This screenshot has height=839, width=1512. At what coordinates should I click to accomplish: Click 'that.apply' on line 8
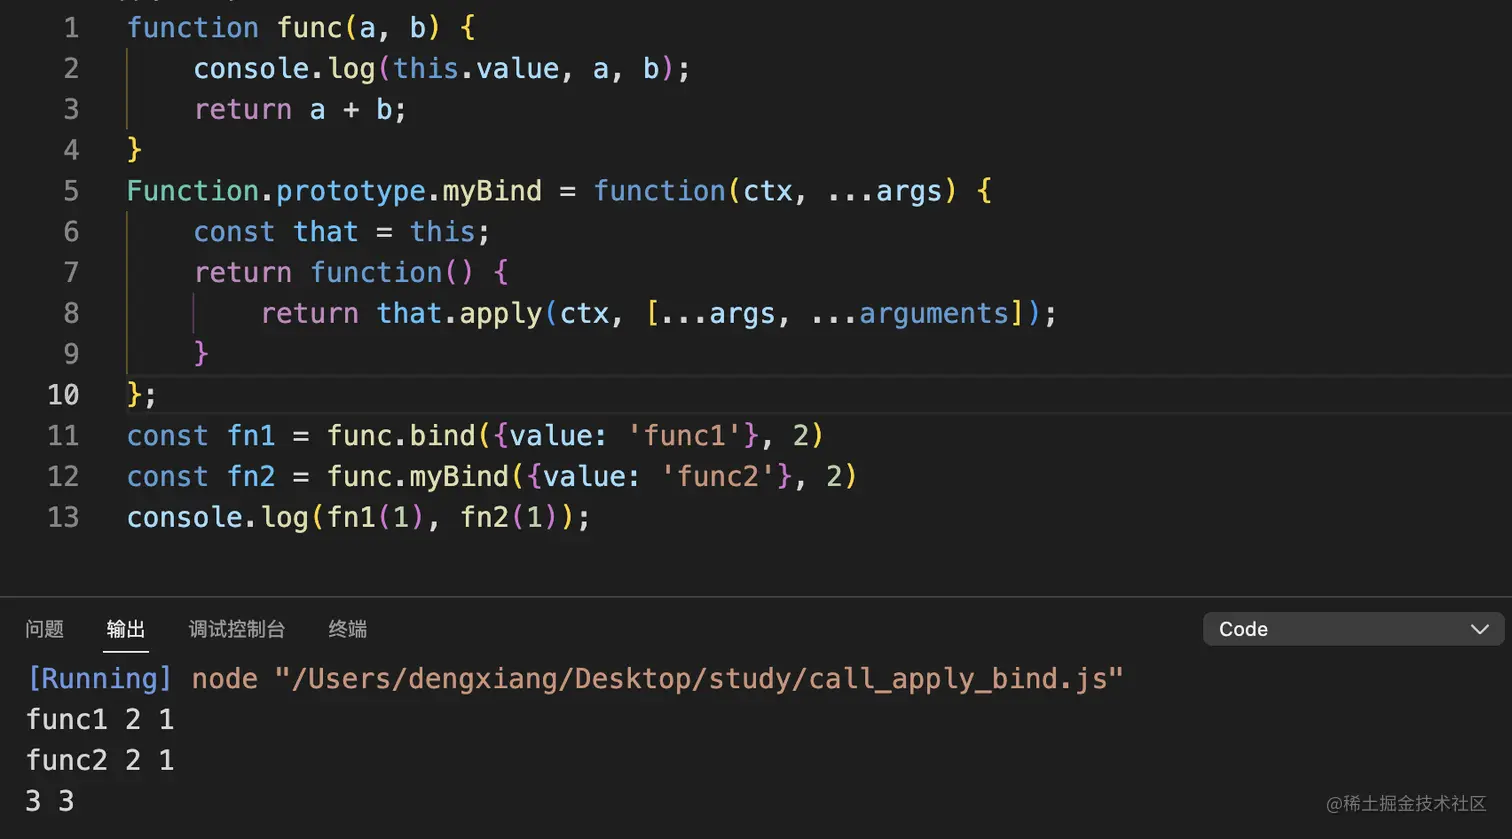coord(459,313)
